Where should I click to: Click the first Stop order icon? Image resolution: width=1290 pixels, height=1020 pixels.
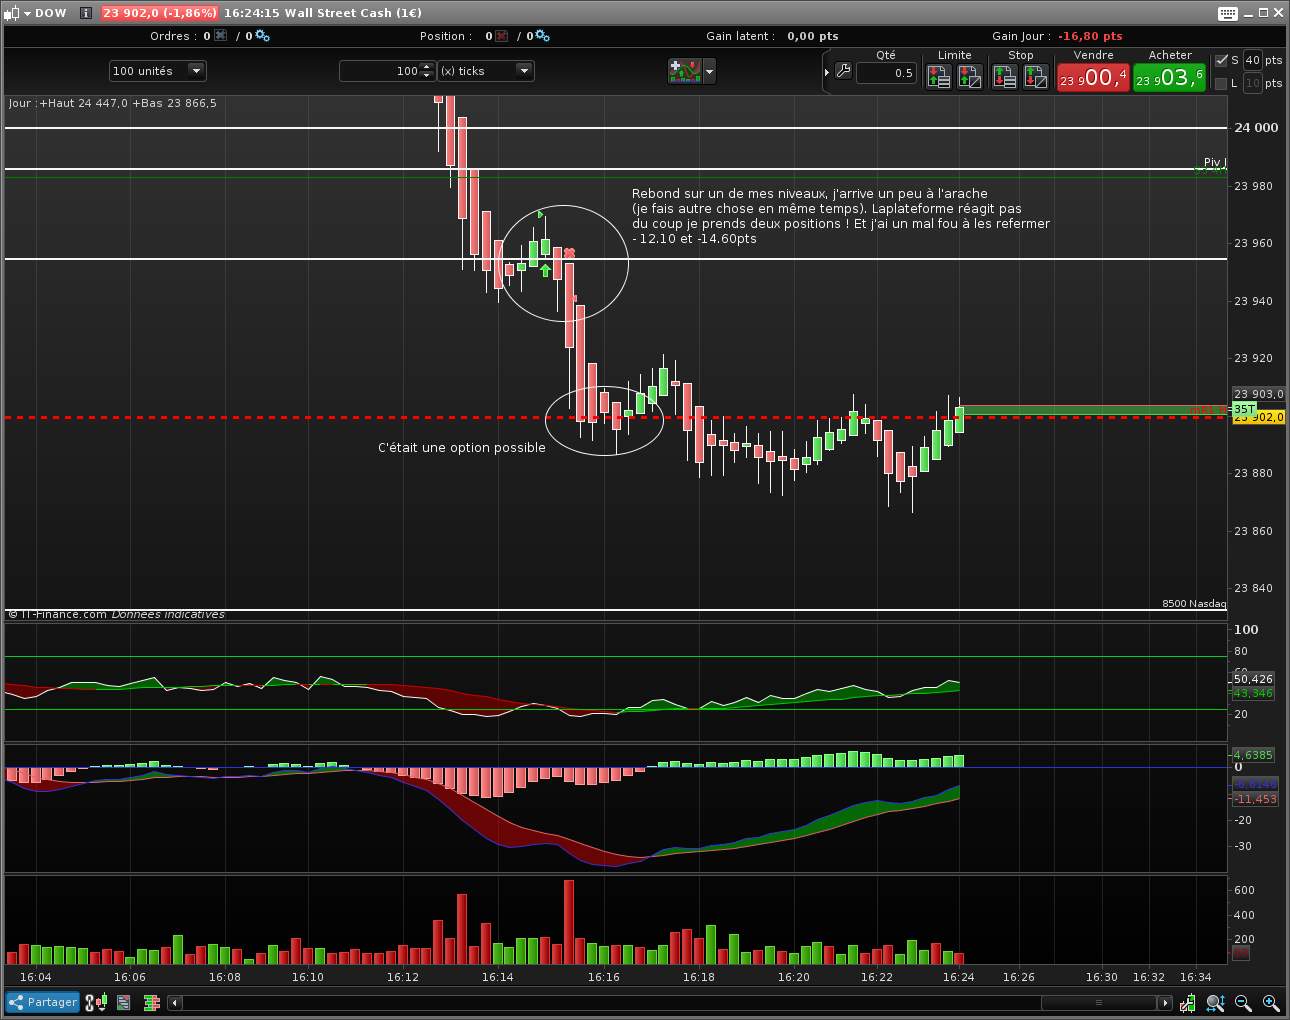click(x=1005, y=76)
